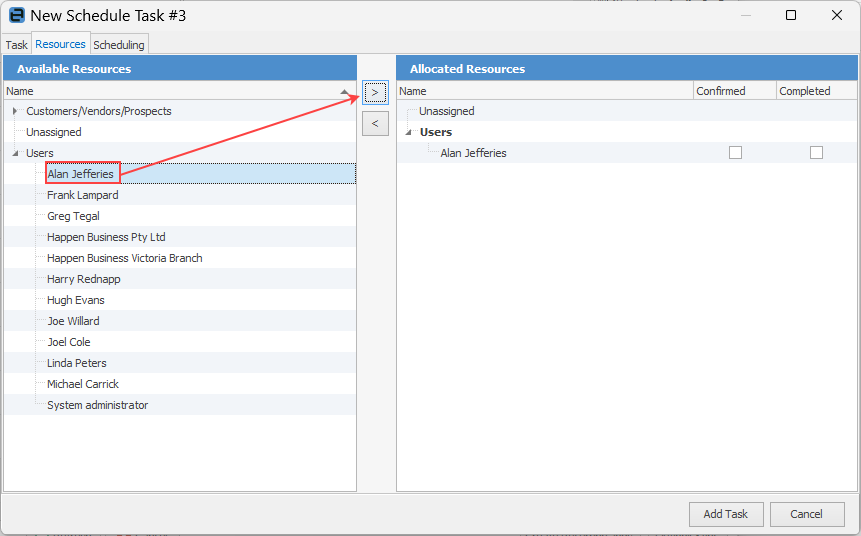Tick Confirmed checkbox for Alan Jefferies
This screenshot has height=536, width=861.
[735, 153]
